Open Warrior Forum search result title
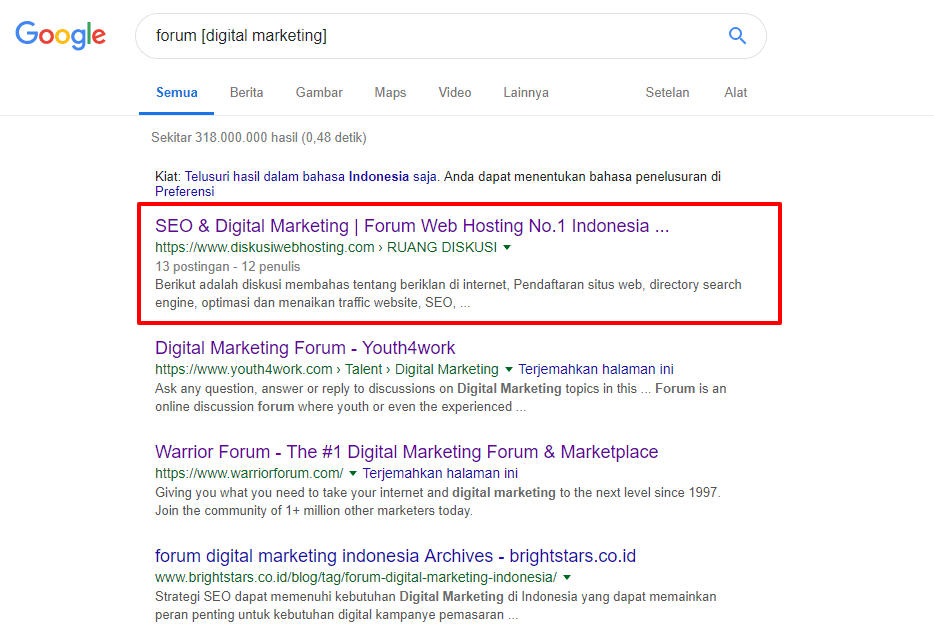This screenshot has width=934, height=641. pyautogui.click(x=406, y=452)
